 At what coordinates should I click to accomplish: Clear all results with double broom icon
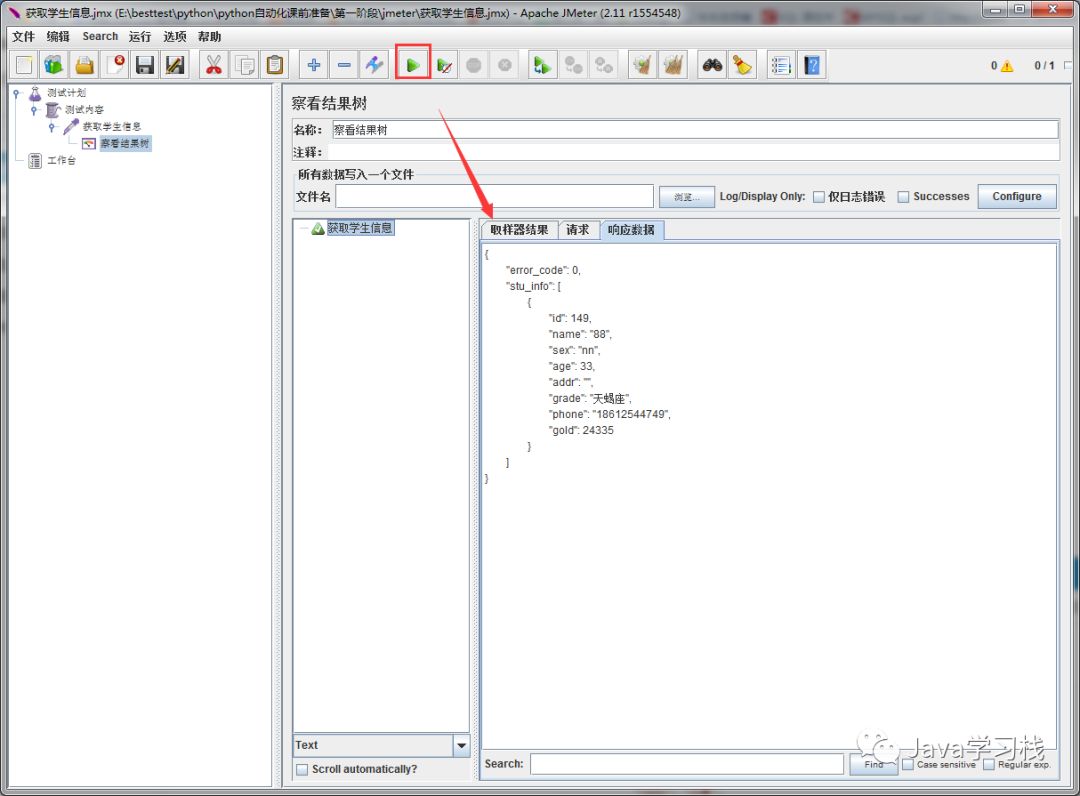[673, 65]
